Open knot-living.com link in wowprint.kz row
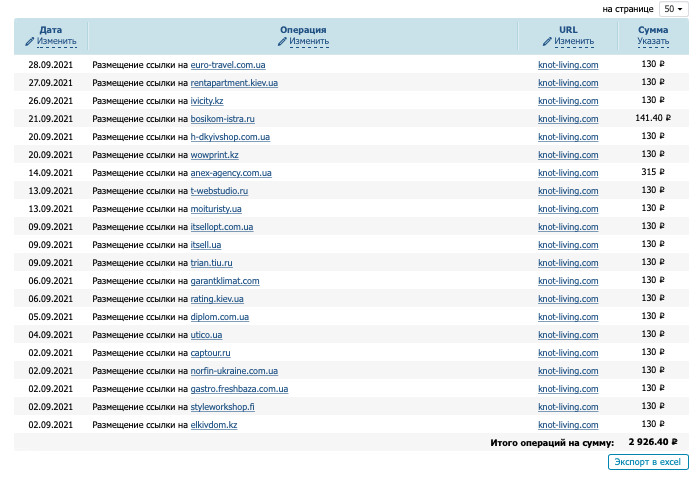Image resolution: width=699 pixels, height=496 pixels. coord(568,155)
